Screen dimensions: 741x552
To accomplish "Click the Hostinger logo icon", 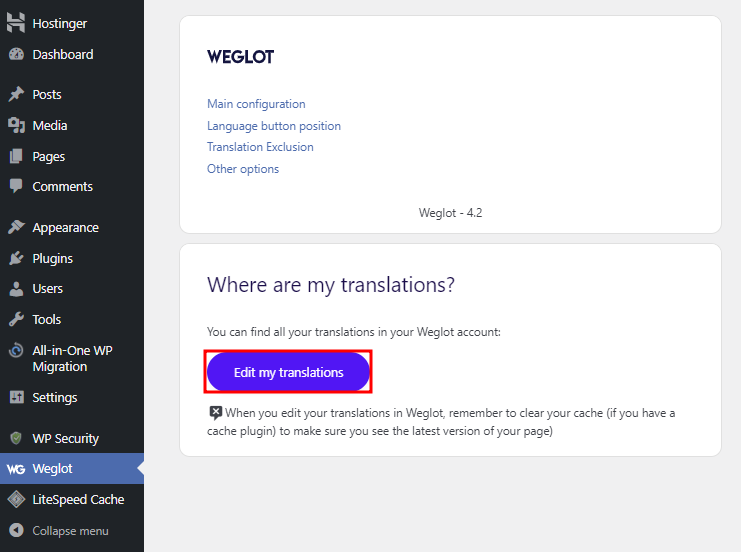I will click(16, 24).
